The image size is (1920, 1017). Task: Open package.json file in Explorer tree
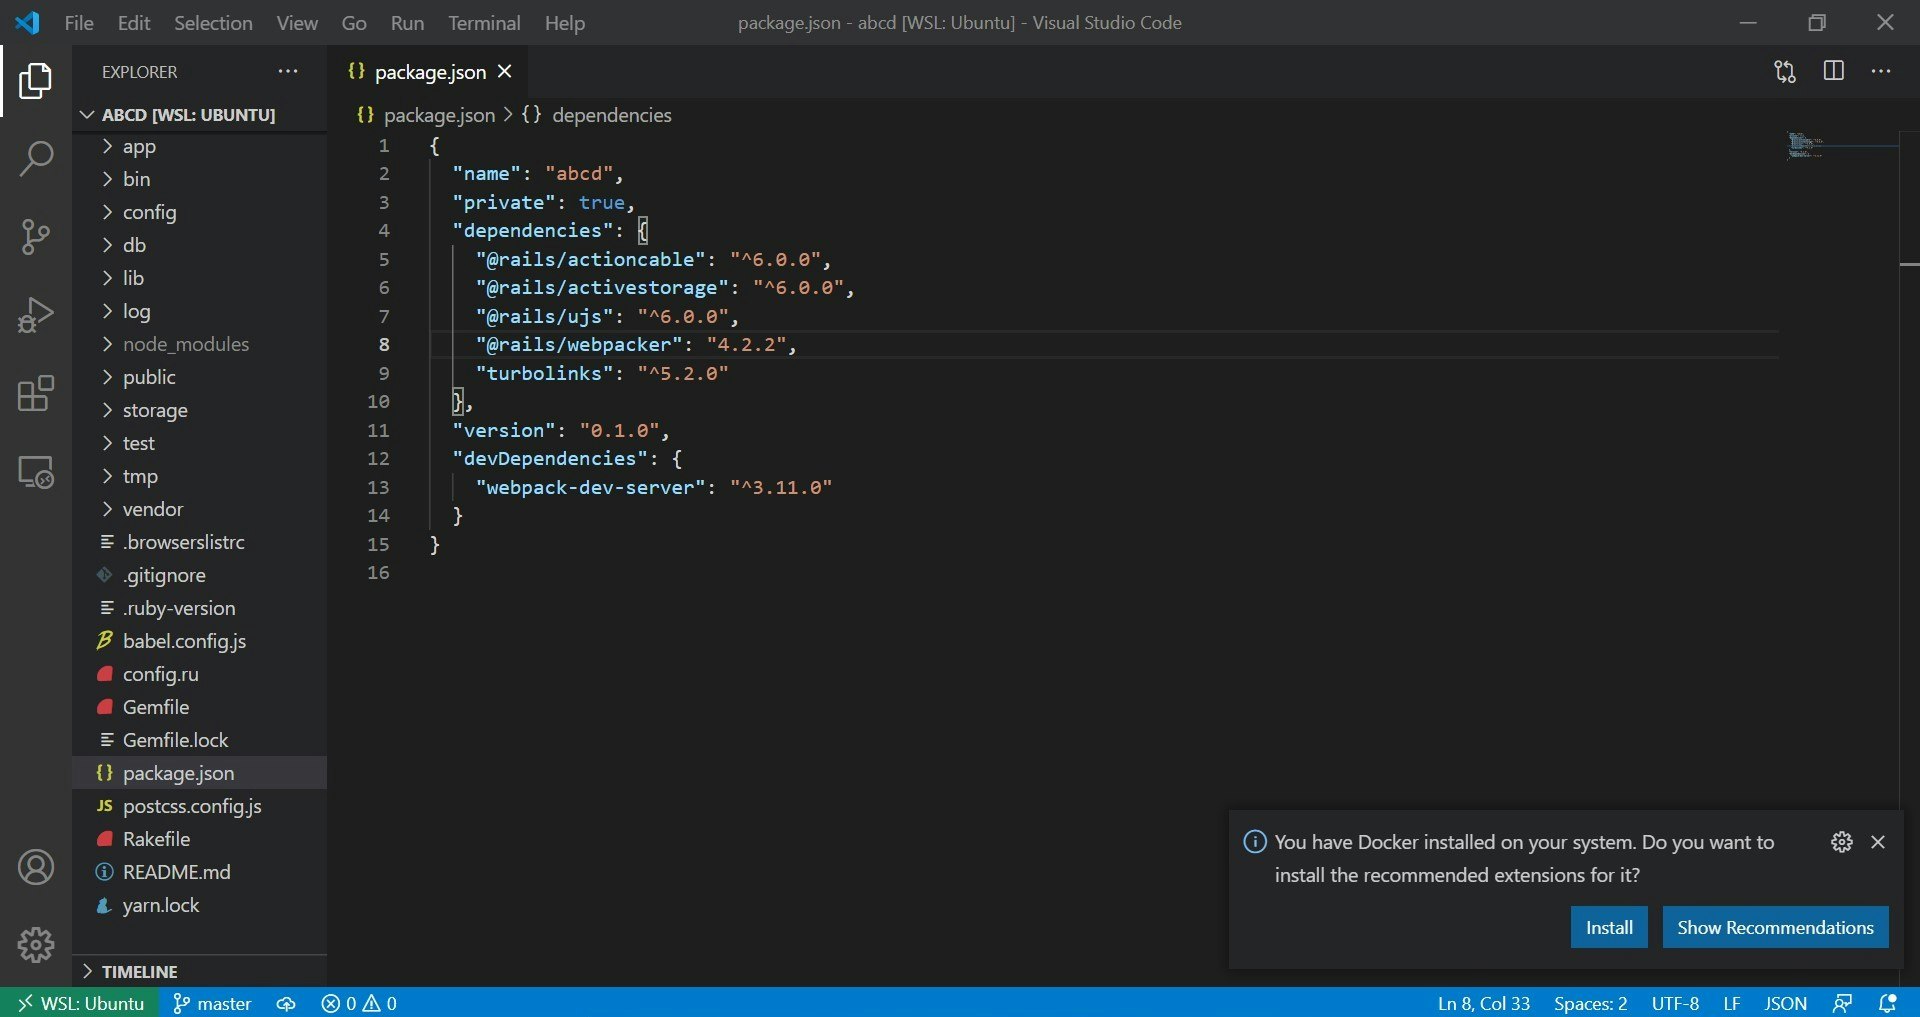(200, 773)
